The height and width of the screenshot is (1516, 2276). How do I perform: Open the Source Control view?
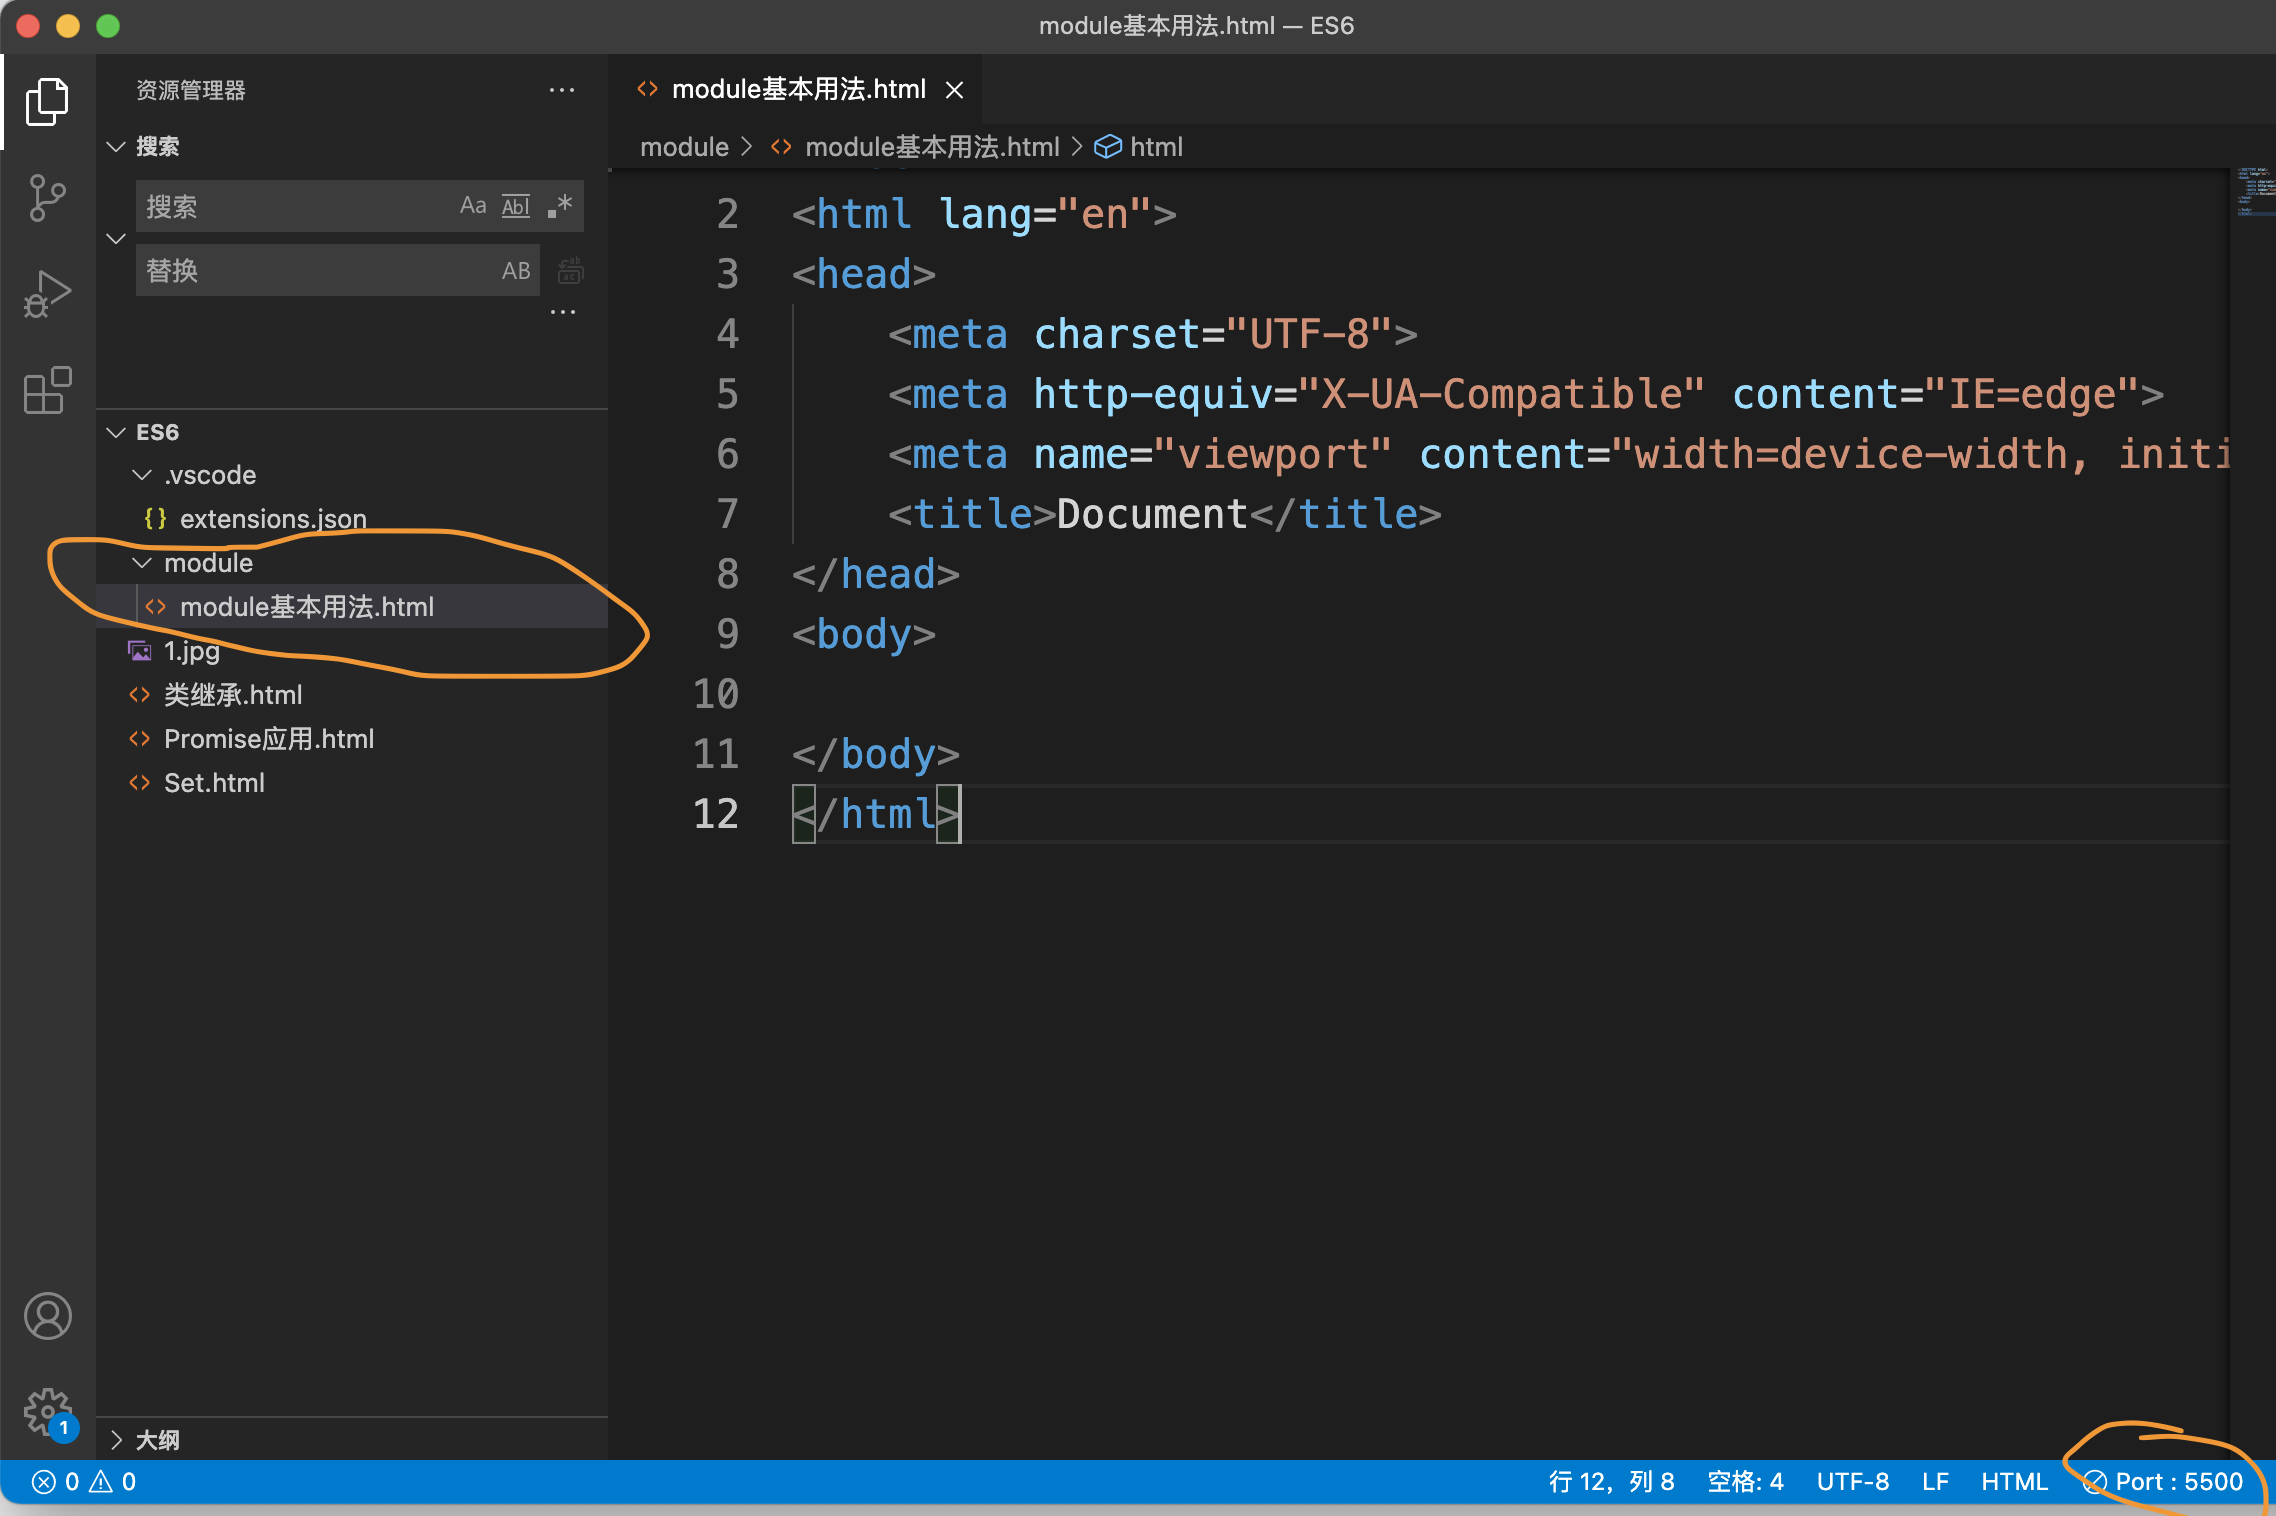click(x=47, y=198)
